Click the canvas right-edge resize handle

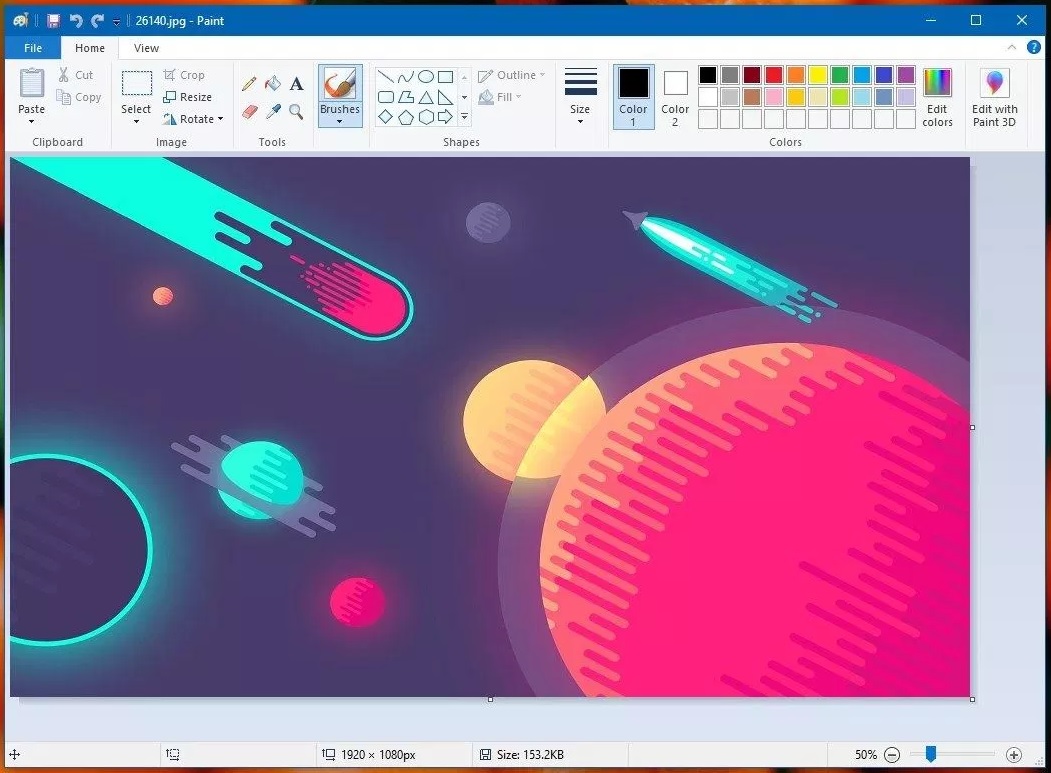[x=973, y=427]
